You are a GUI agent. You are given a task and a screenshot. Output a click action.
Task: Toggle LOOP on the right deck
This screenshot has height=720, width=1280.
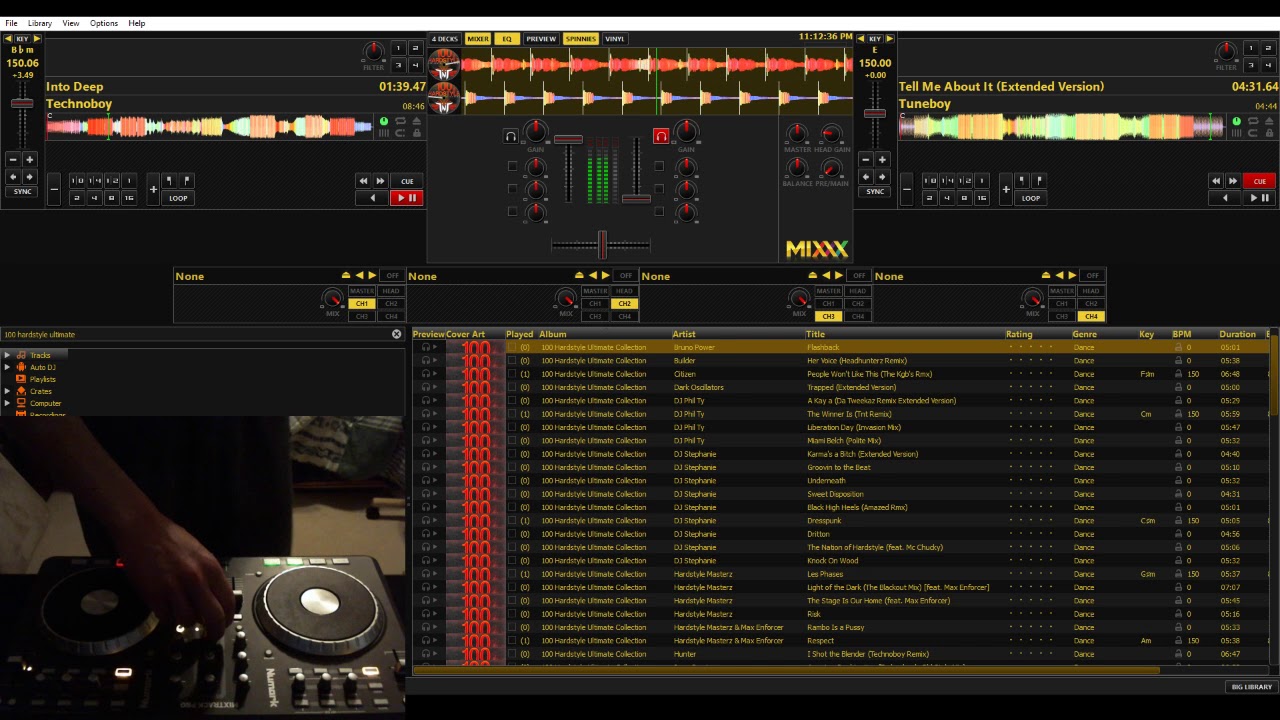tap(1031, 198)
